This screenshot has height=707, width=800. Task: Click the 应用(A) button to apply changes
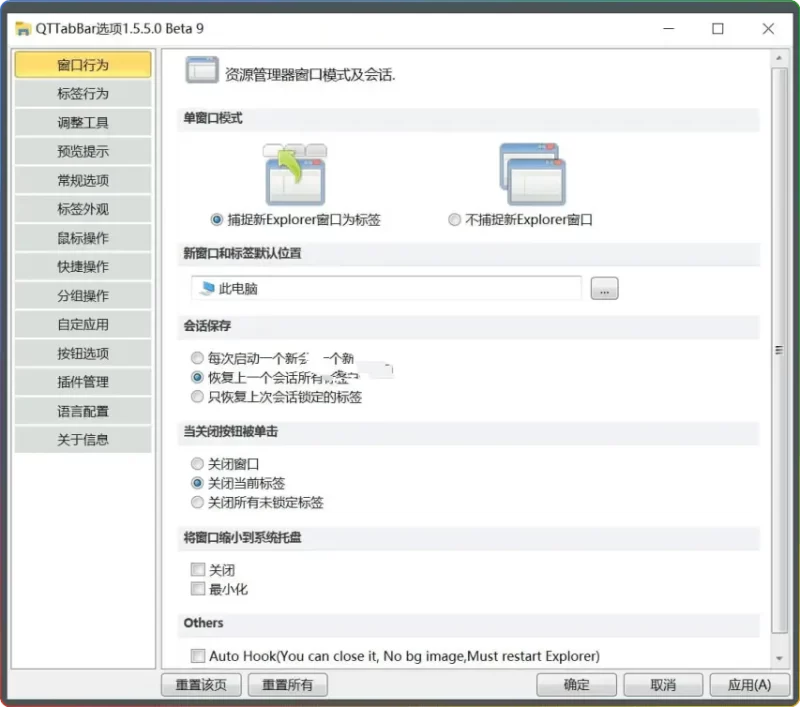click(x=748, y=684)
